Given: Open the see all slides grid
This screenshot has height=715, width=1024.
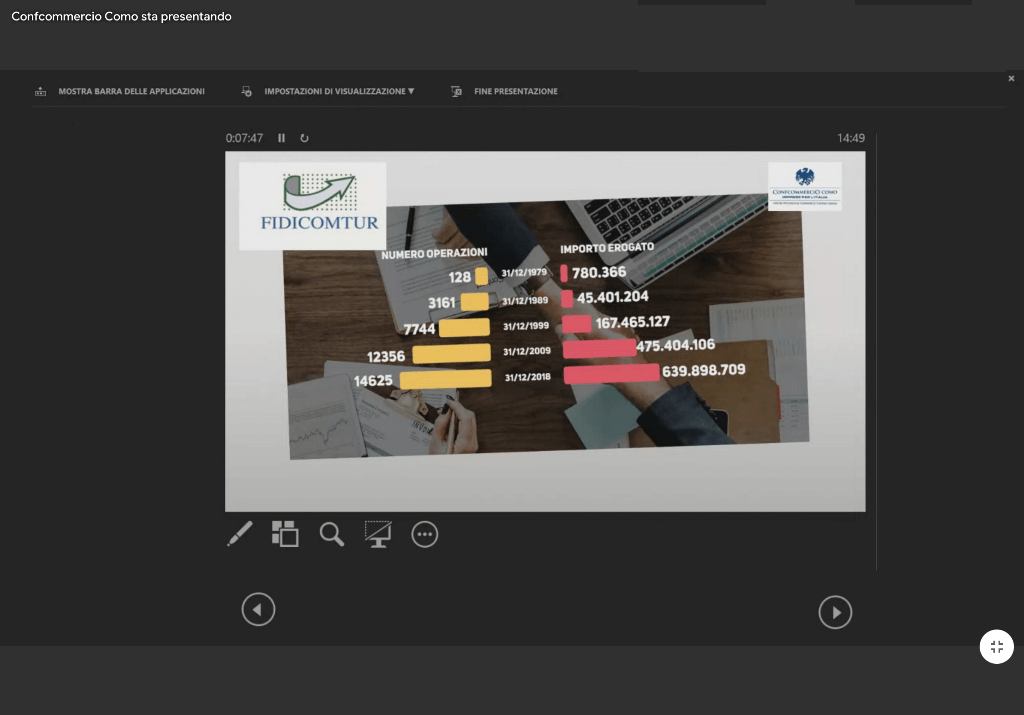Looking at the screenshot, I should (x=285, y=534).
